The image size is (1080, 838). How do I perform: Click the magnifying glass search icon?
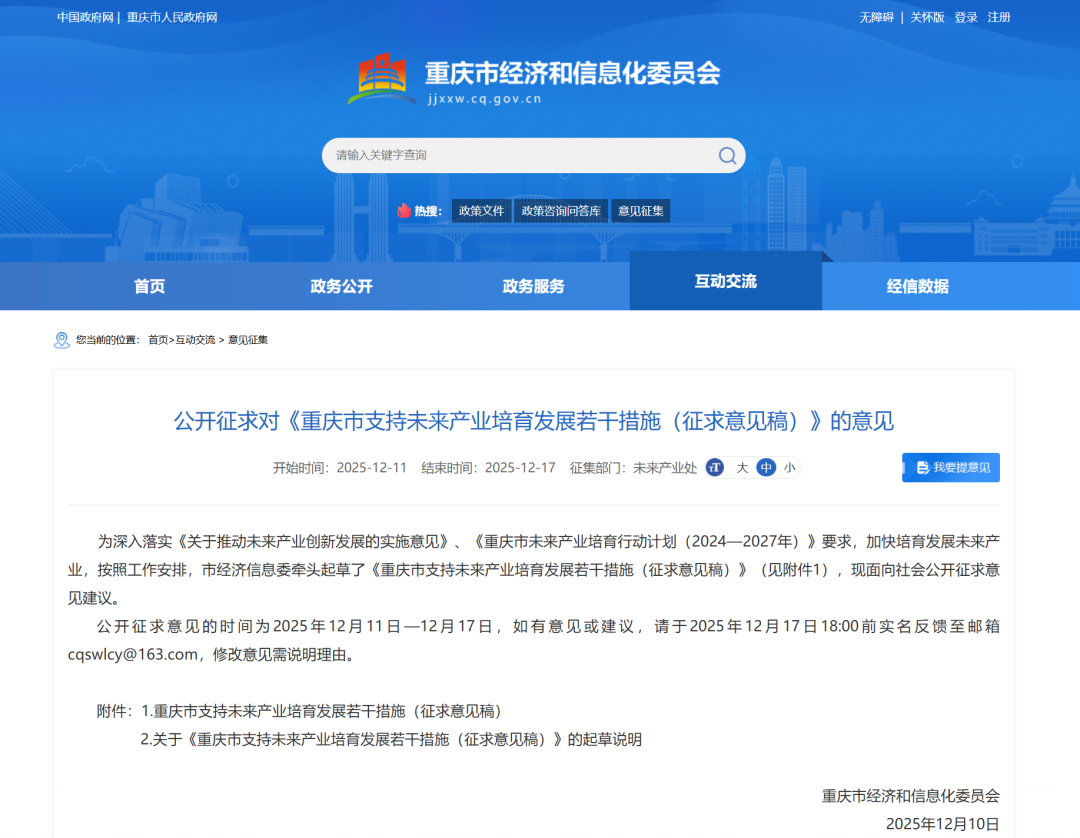[x=727, y=156]
